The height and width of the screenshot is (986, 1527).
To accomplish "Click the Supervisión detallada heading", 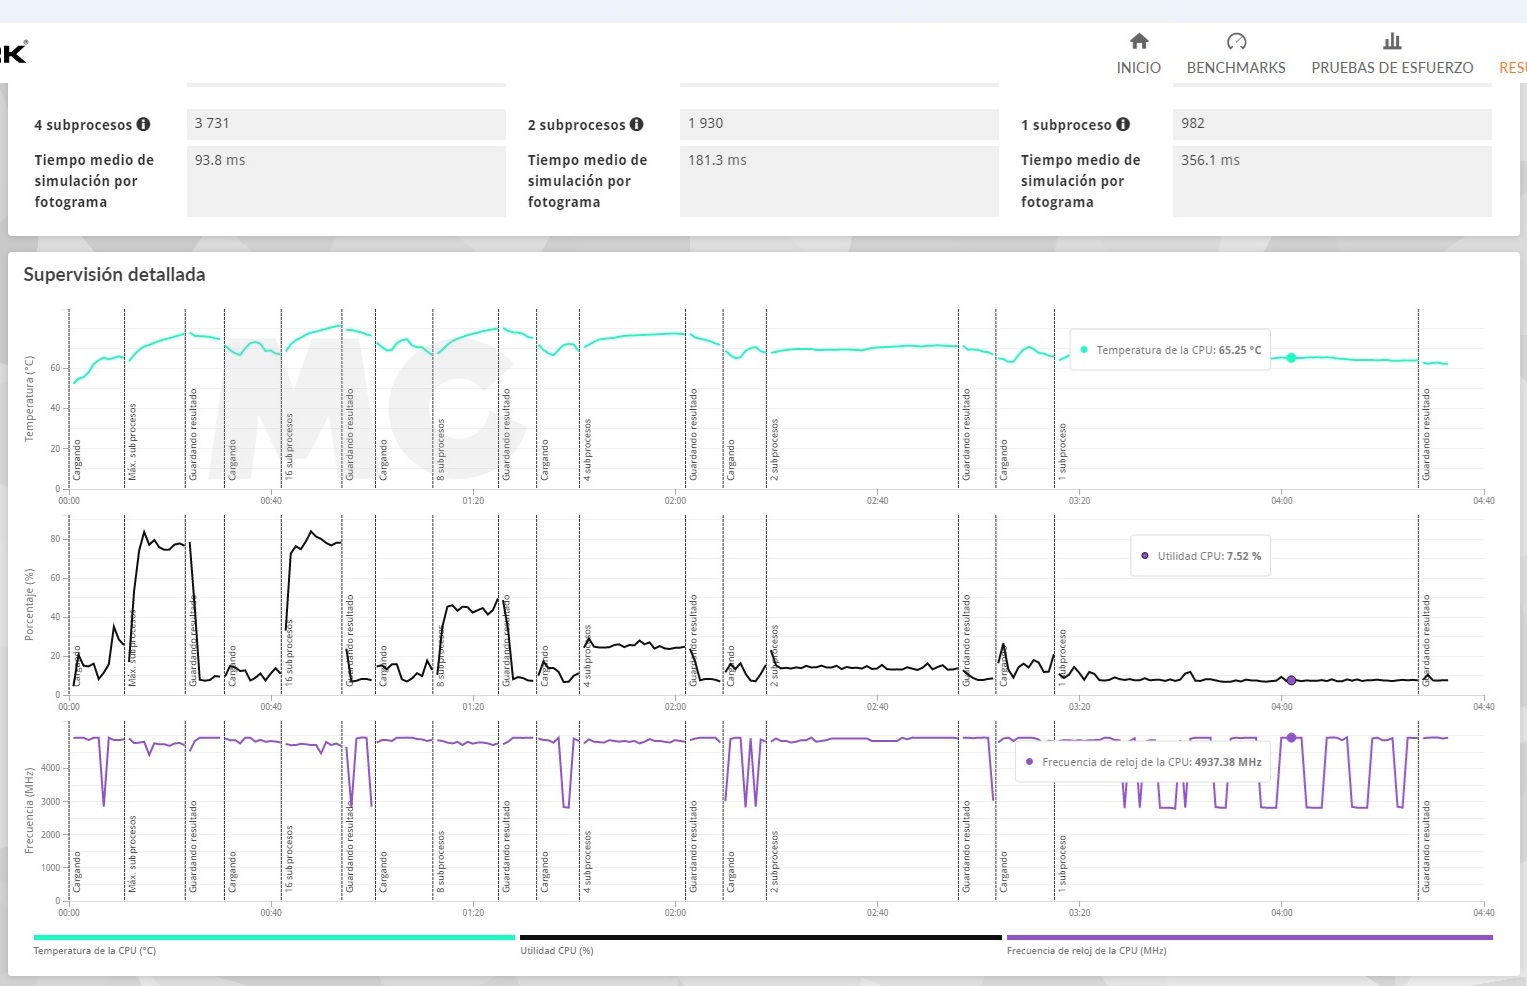I will pyautogui.click(x=114, y=275).
